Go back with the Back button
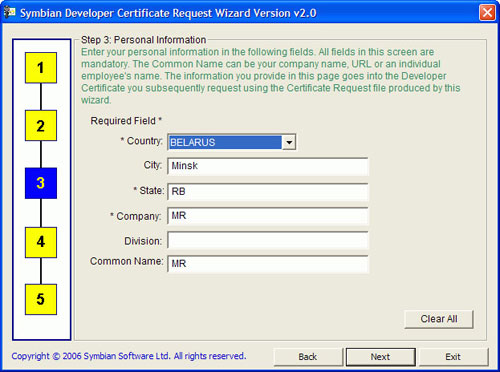500x372 pixels. 308,357
